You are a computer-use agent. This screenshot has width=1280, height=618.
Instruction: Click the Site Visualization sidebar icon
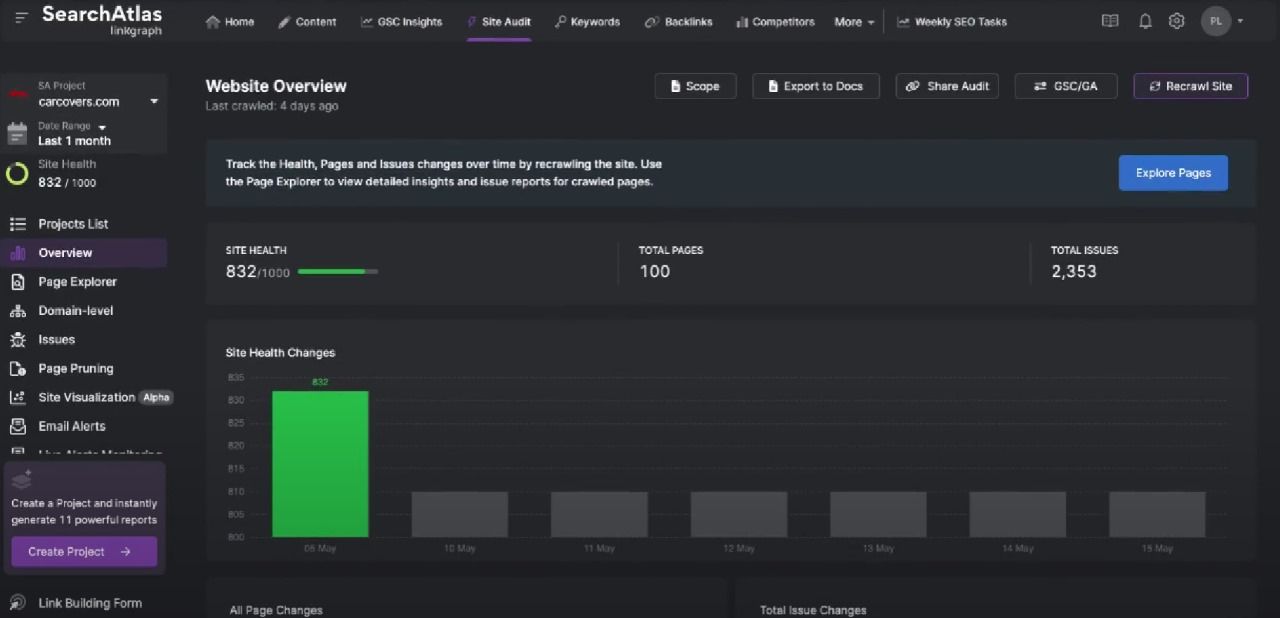point(17,398)
